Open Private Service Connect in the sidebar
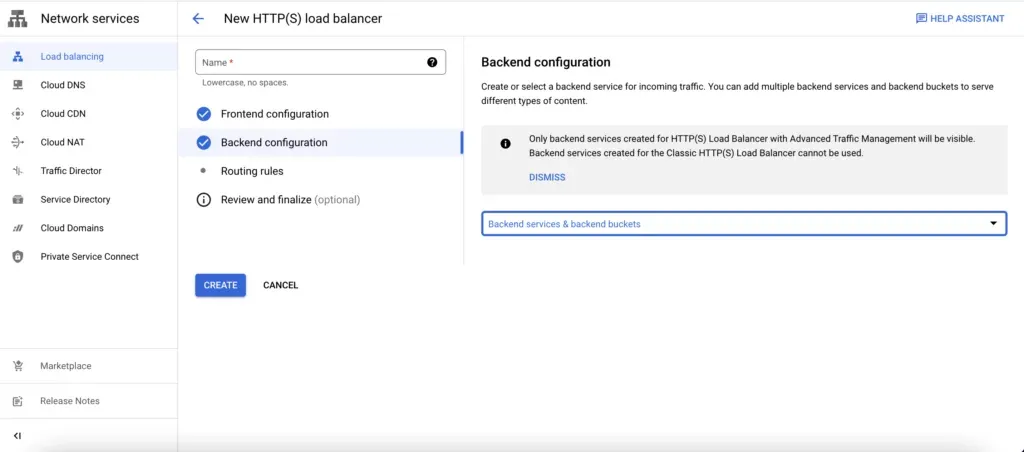Screen dimensions: 1024x452 click(89, 257)
